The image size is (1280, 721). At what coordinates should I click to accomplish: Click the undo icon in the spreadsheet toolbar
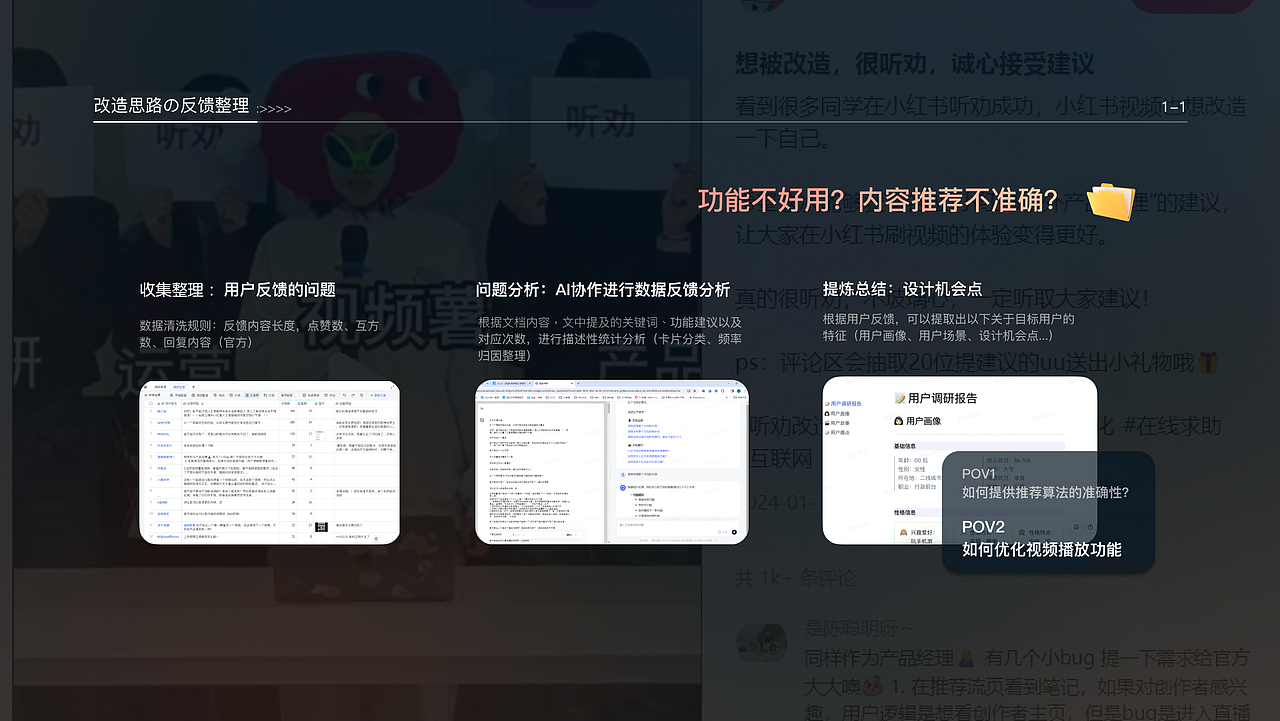pyautogui.click(x=344, y=395)
